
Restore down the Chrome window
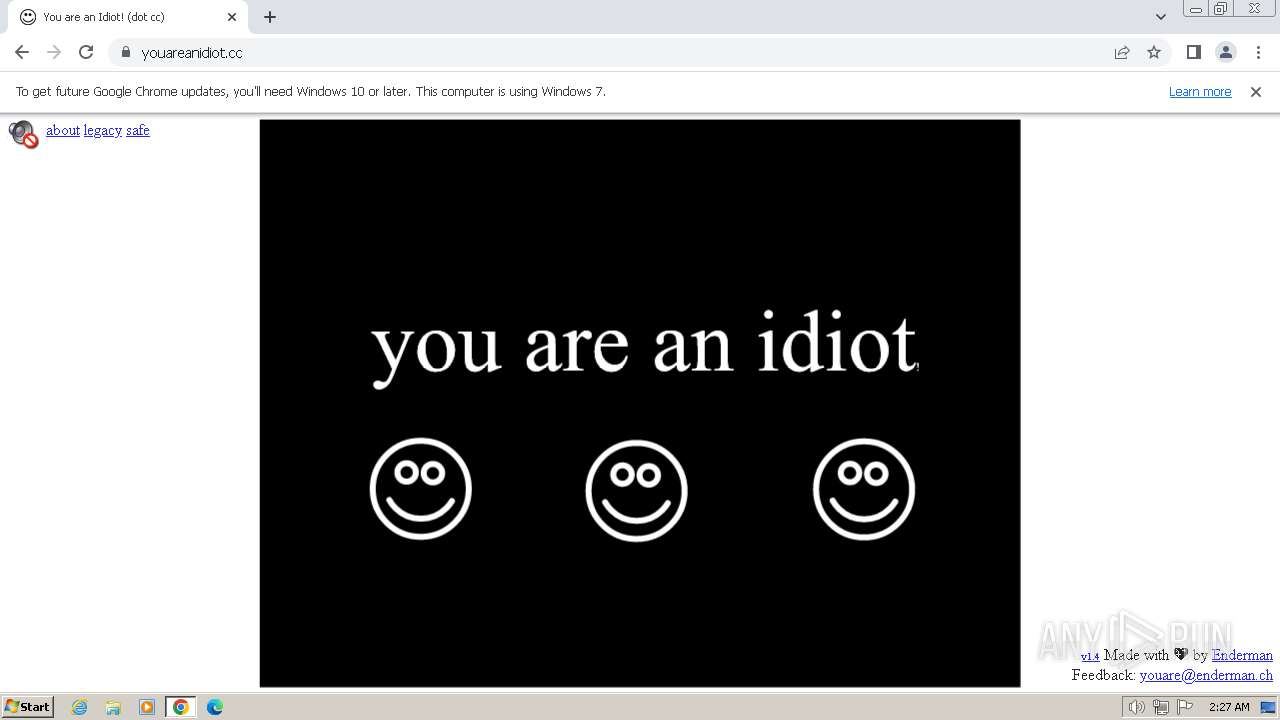pyautogui.click(x=1221, y=9)
